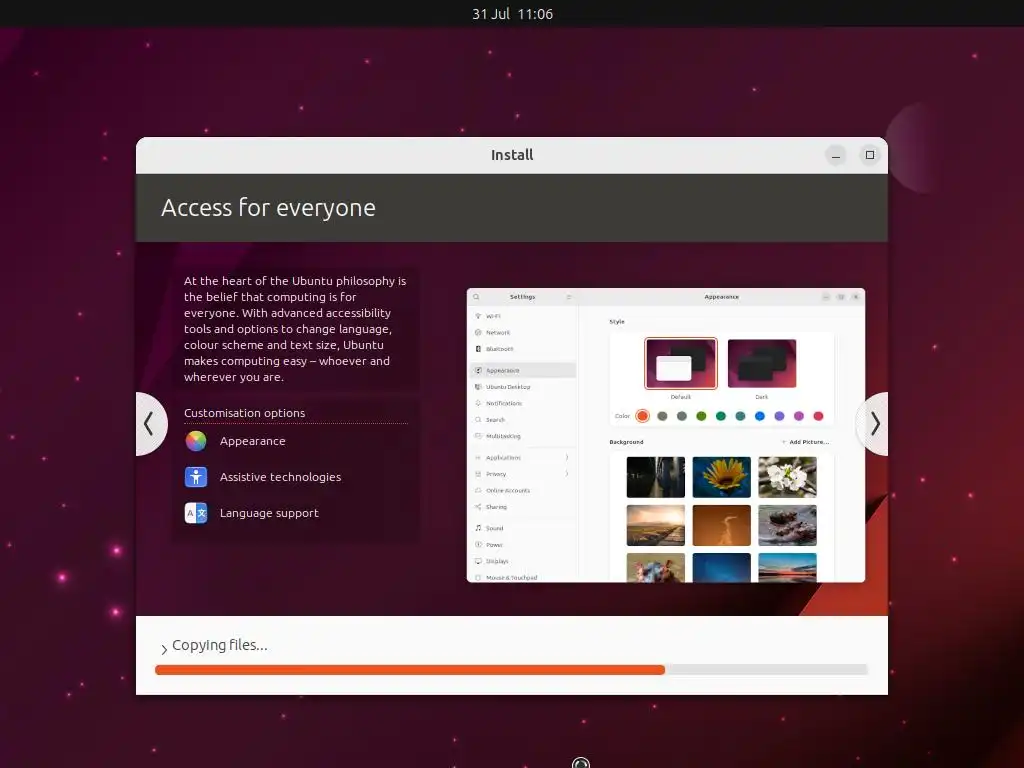Select Displays in the Settings preview sidebar
The width and height of the screenshot is (1024, 768).
pyautogui.click(x=522, y=561)
